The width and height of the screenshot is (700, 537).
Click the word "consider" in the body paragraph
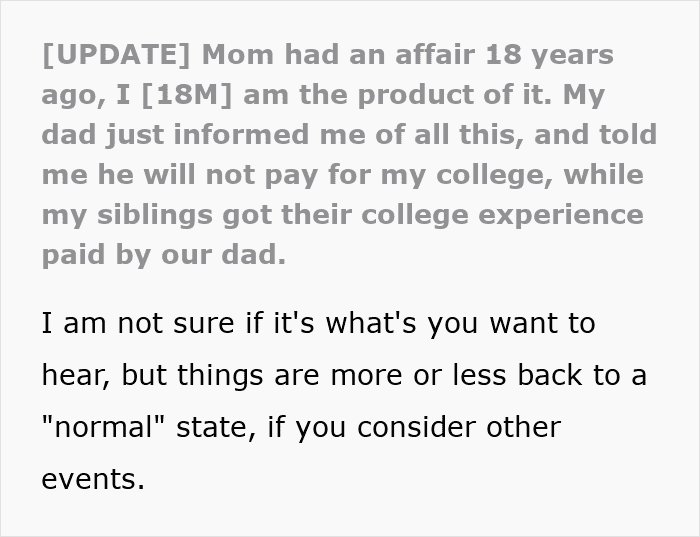pos(425,428)
